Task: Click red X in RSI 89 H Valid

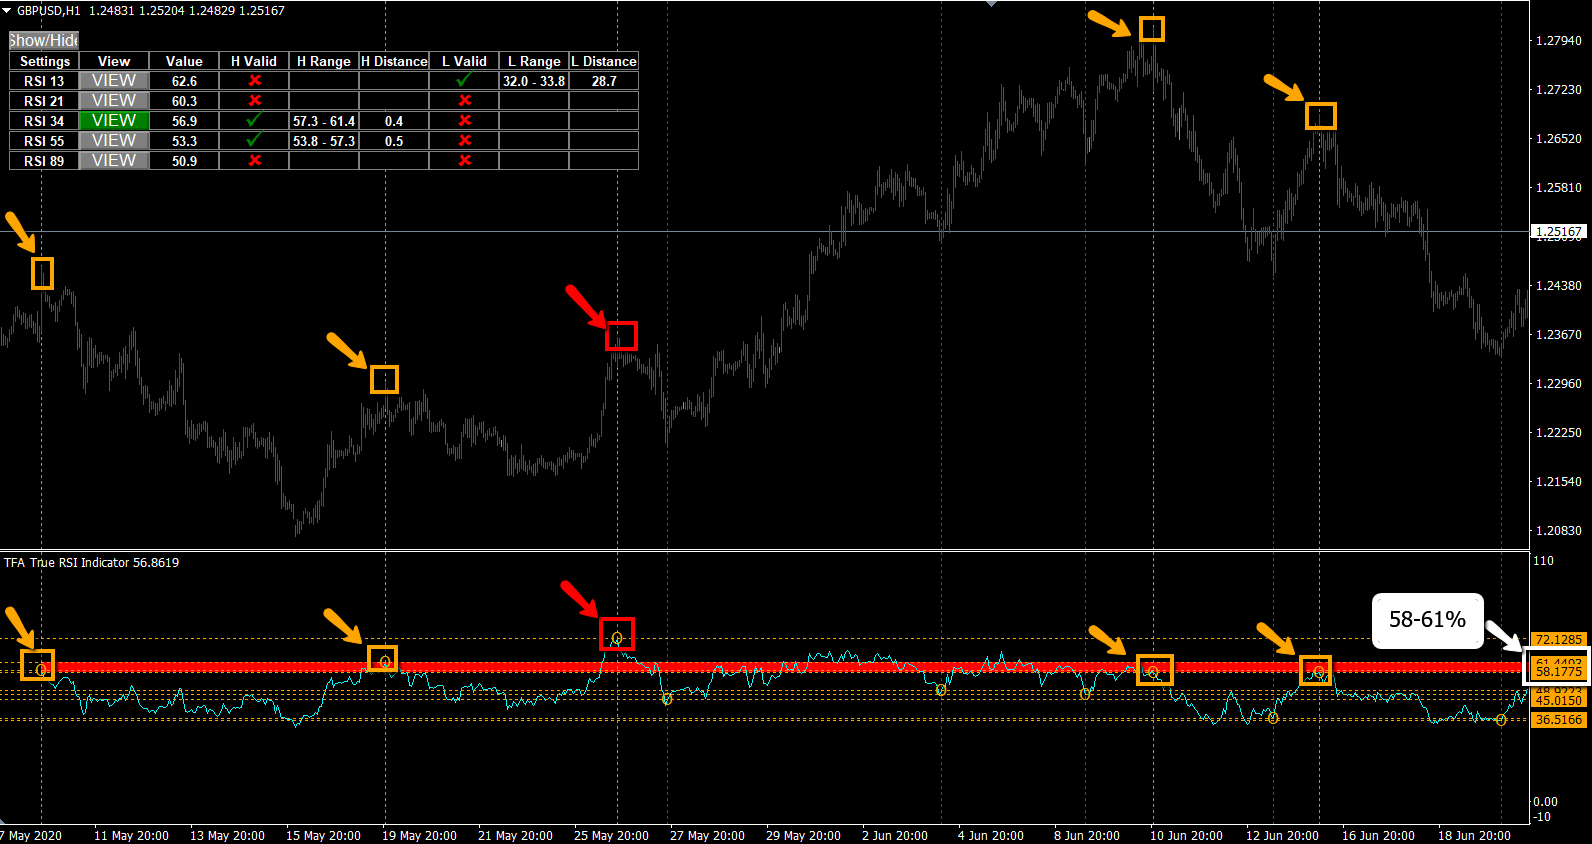Action: [x=255, y=160]
